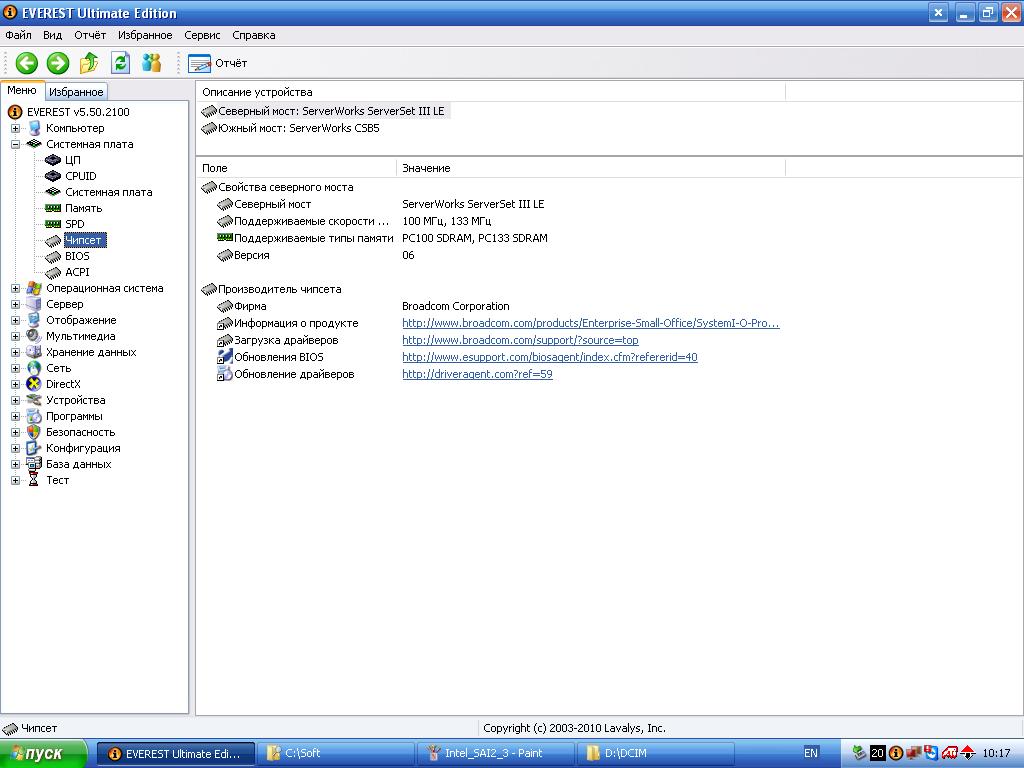Switch to the D:\DCIM taskbar window
This screenshot has height=768, width=1024.
coord(656,754)
